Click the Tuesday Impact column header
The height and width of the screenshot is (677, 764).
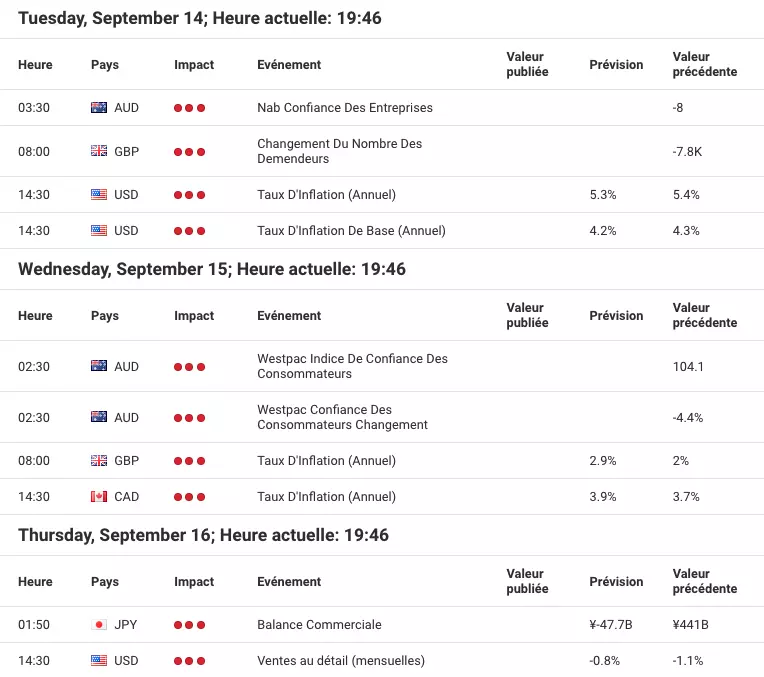[x=194, y=64]
